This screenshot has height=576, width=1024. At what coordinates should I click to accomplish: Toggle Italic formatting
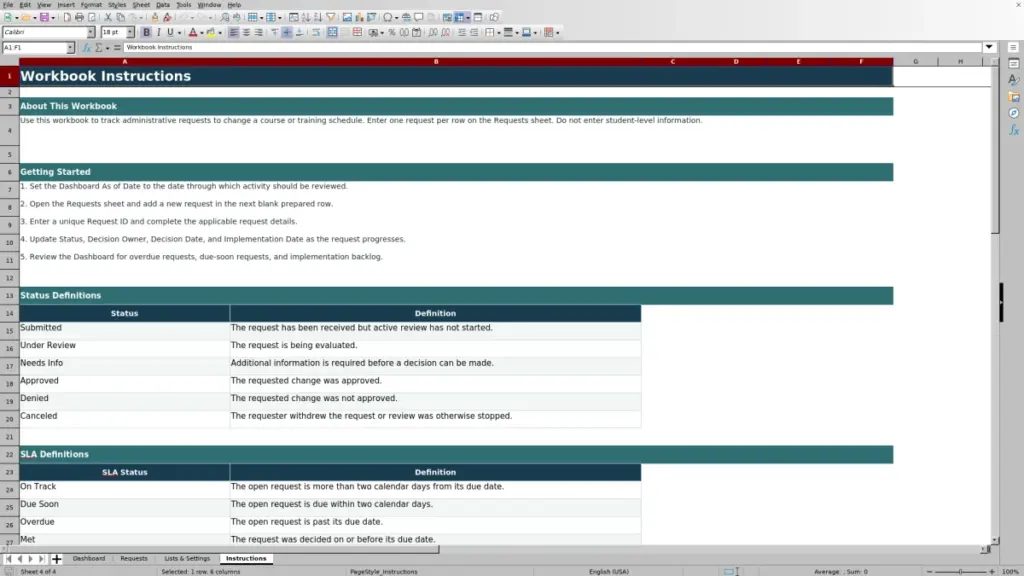[158, 32]
